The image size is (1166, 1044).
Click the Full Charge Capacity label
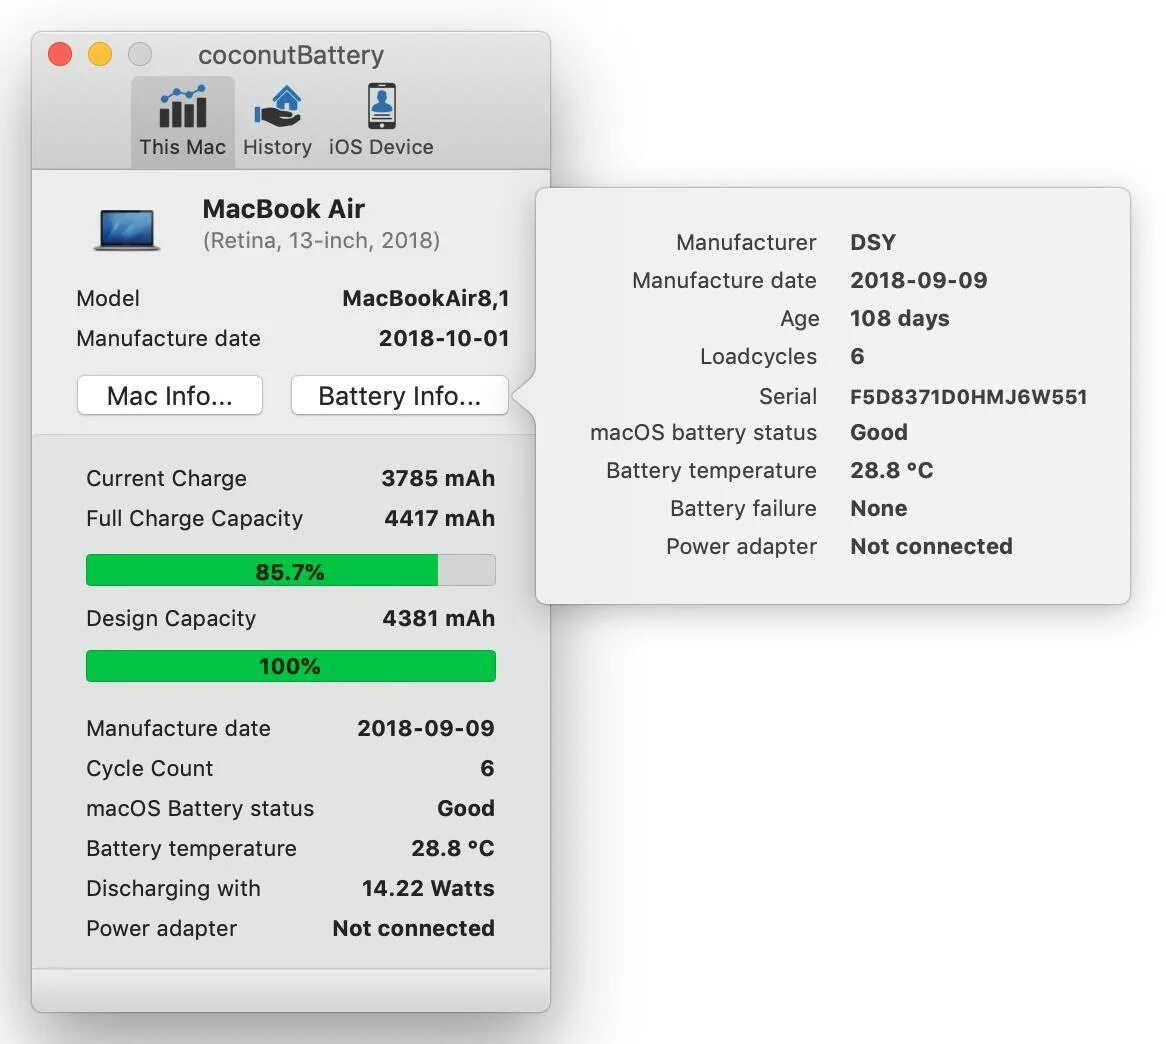pyautogui.click(x=195, y=518)
